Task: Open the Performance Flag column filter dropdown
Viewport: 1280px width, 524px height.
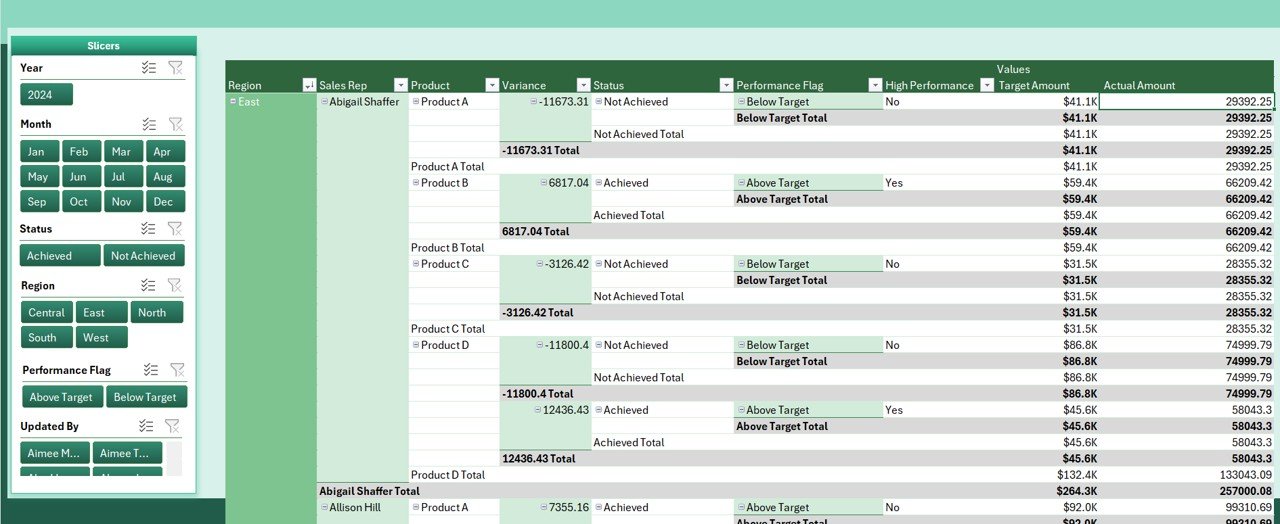Action: coord(875,86)
